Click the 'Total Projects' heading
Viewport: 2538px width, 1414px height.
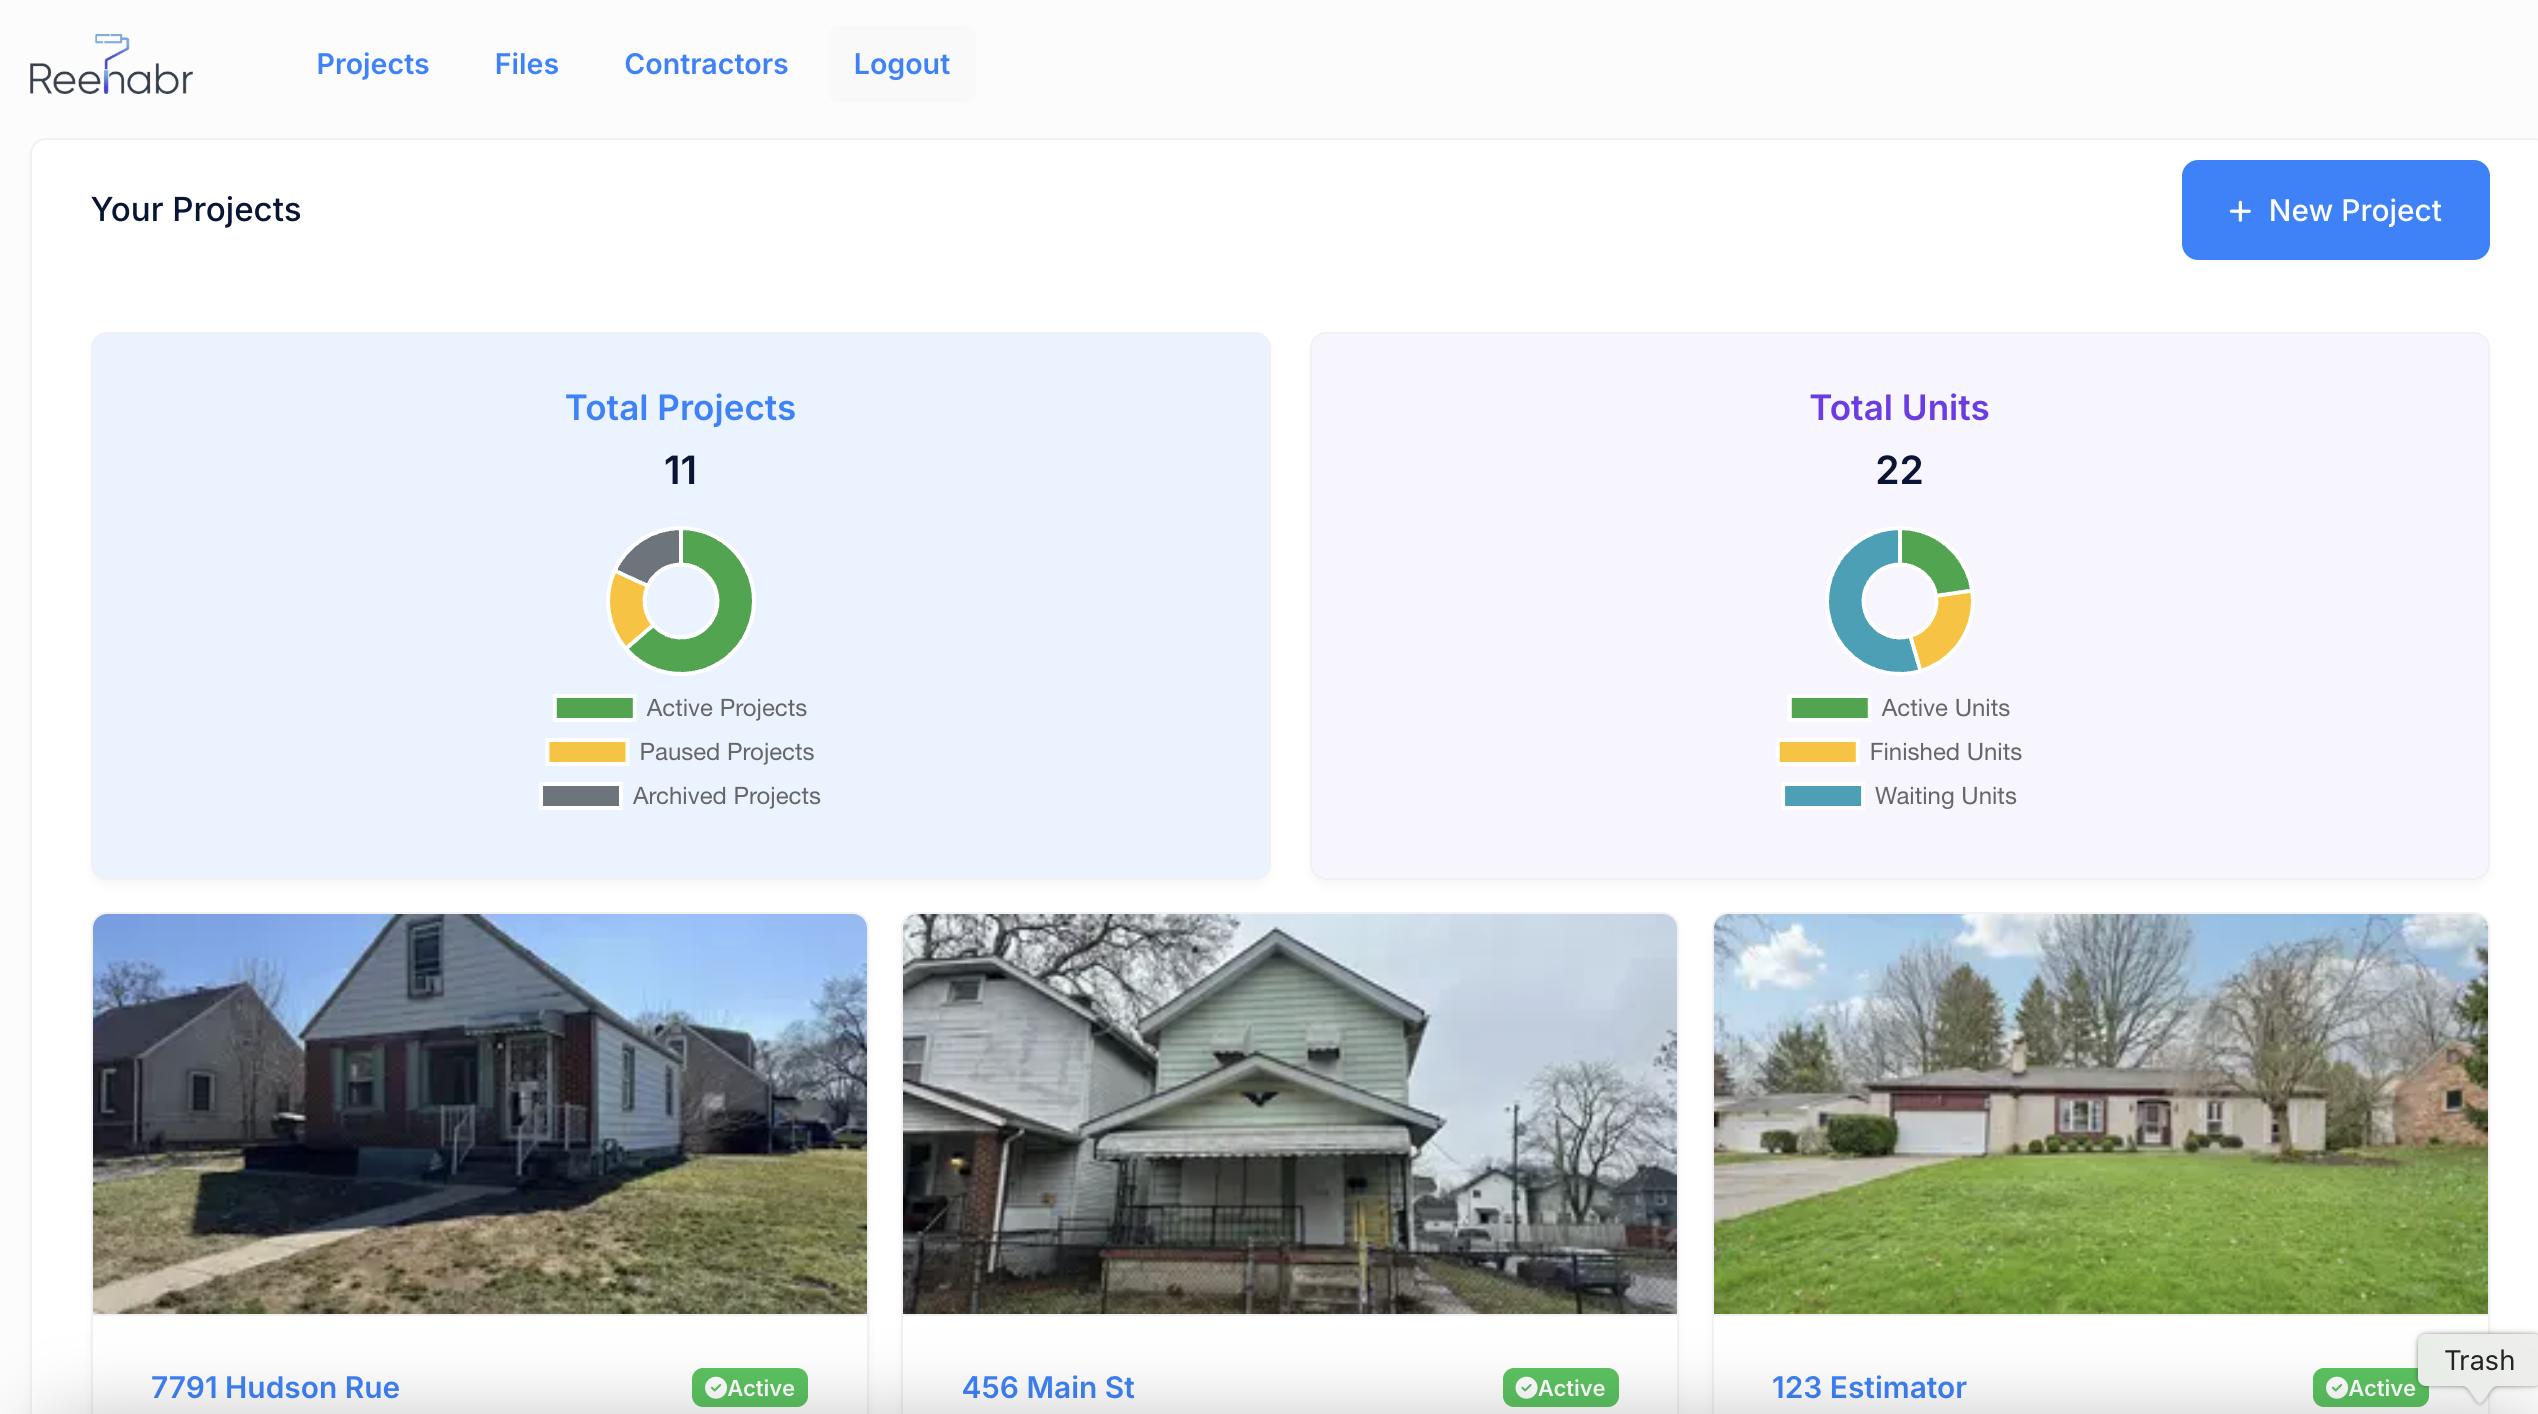pos(680,407)
